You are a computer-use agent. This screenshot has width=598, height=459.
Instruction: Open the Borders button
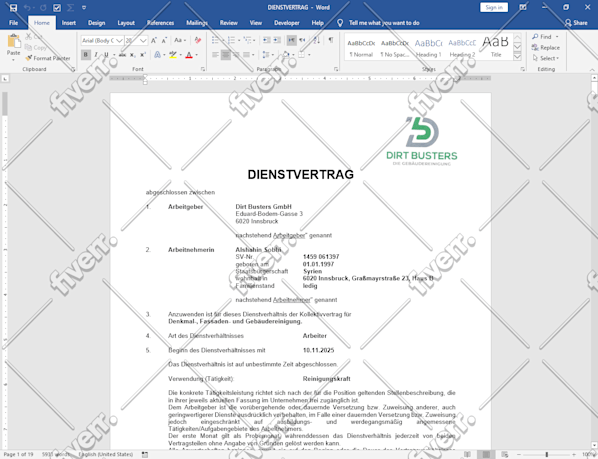(301, 55)
